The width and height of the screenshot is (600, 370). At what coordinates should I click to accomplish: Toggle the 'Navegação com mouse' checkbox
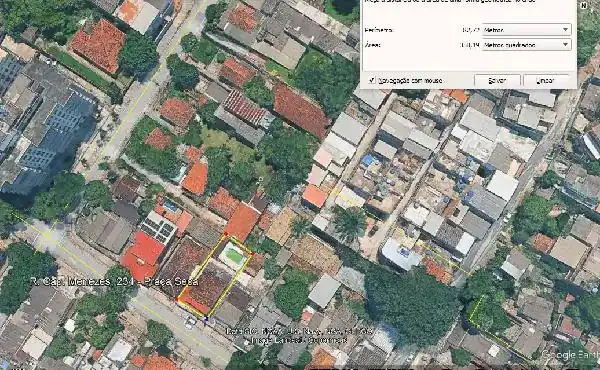coord(372,80)
